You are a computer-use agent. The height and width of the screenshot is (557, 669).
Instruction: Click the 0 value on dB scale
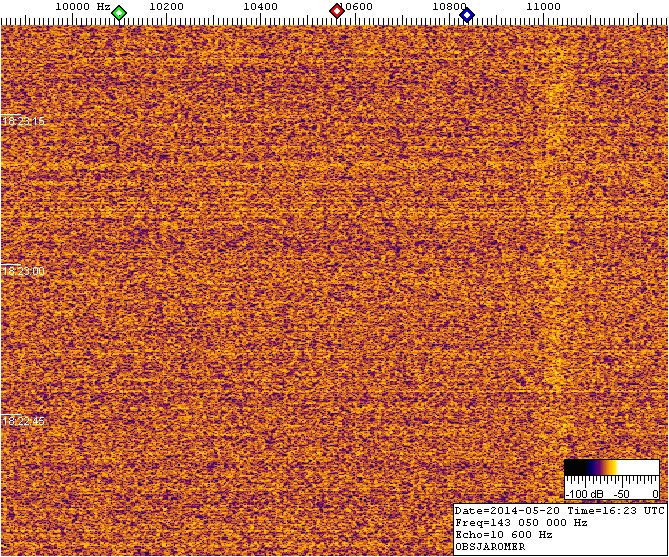point(654,494)
